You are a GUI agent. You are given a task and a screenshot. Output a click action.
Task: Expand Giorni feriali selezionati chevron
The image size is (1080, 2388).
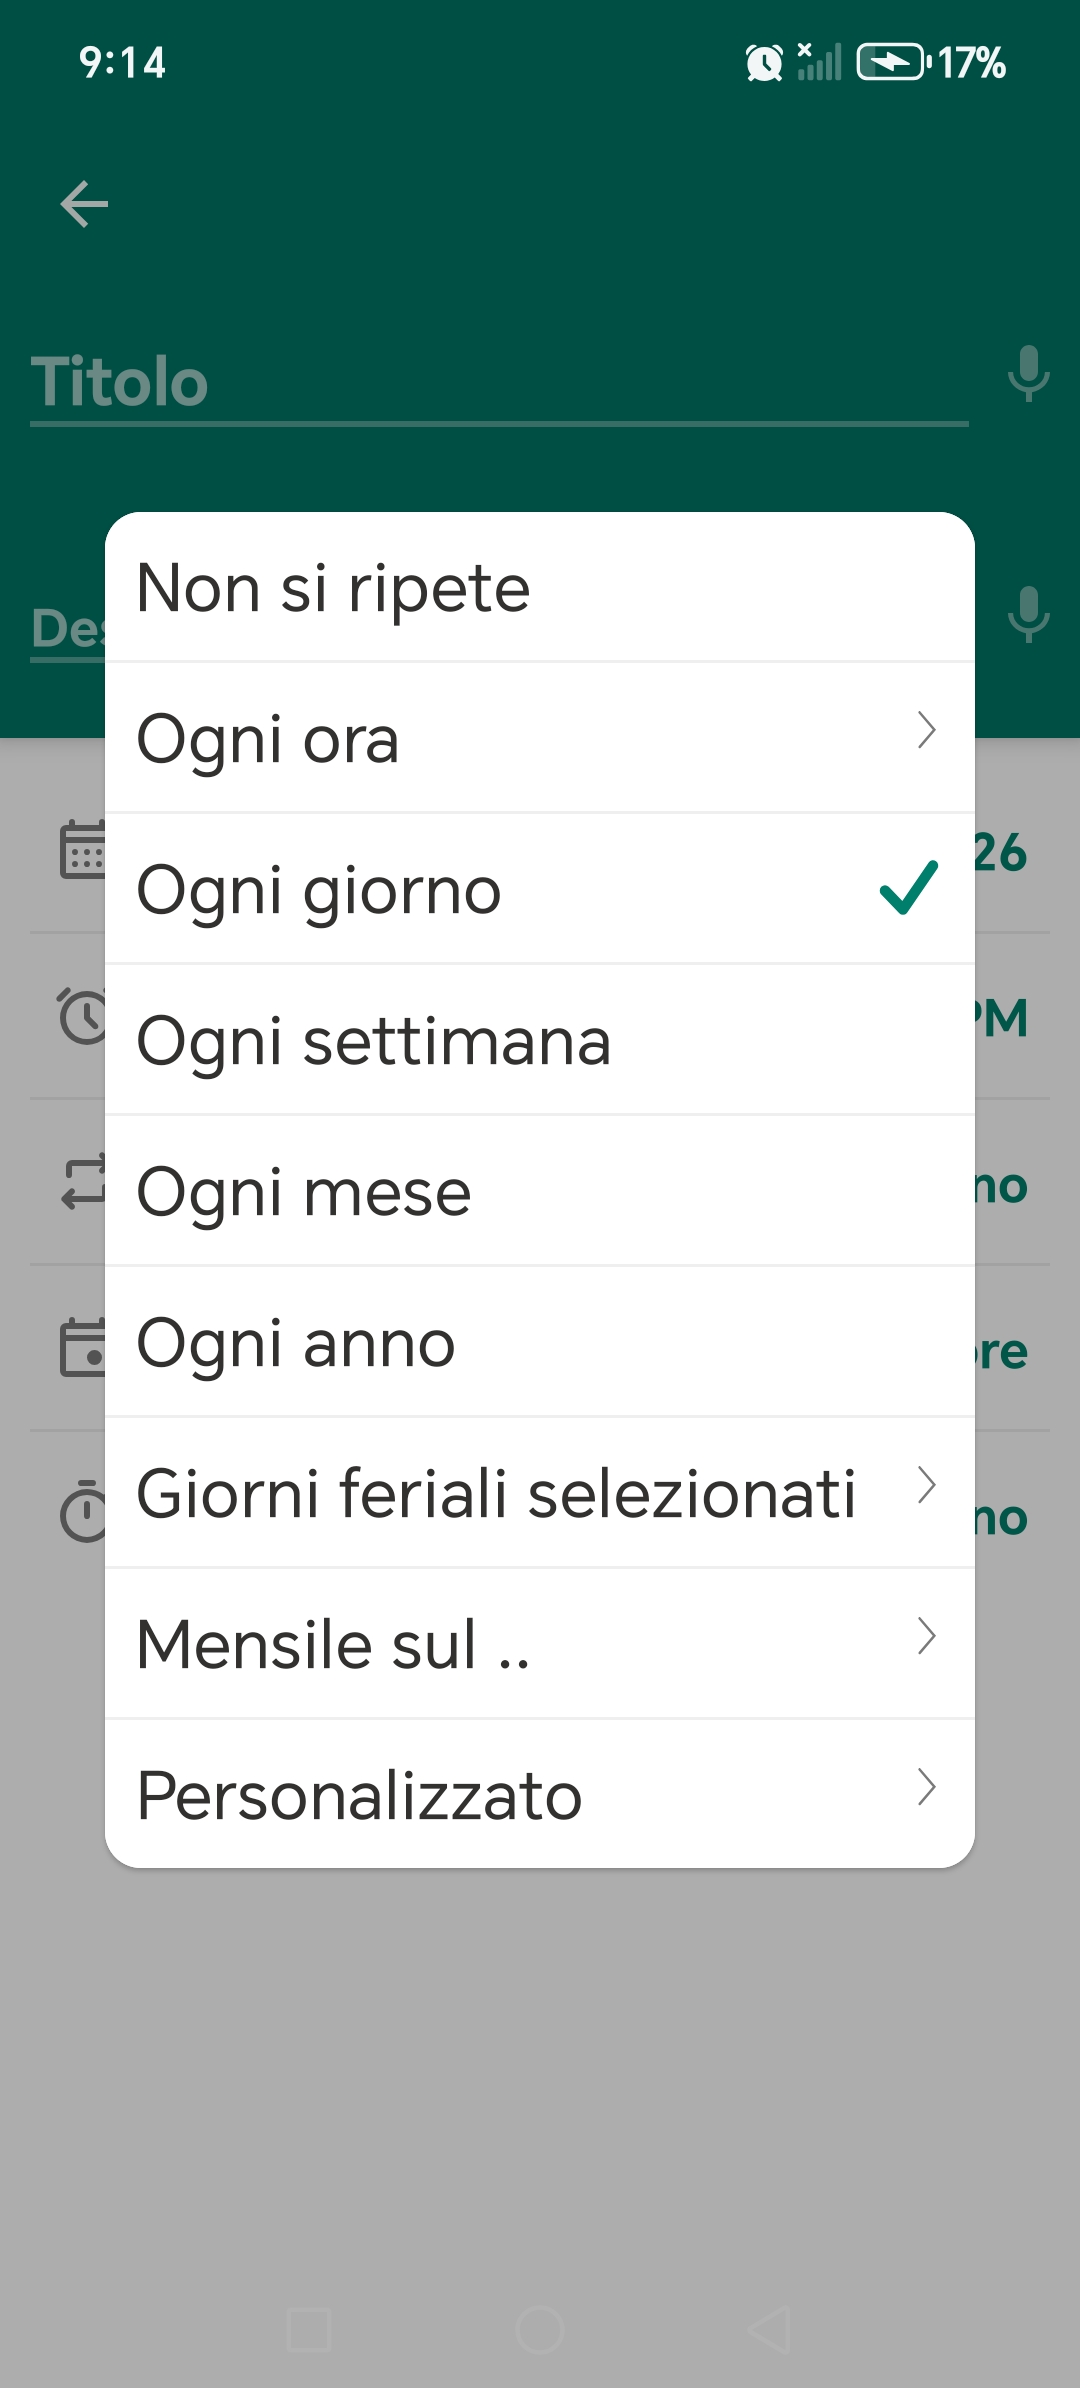[x=927, y=1485]
